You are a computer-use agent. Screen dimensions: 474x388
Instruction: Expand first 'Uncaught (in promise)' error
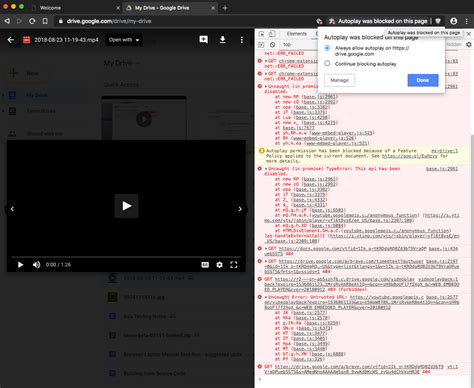click(266, 86)
